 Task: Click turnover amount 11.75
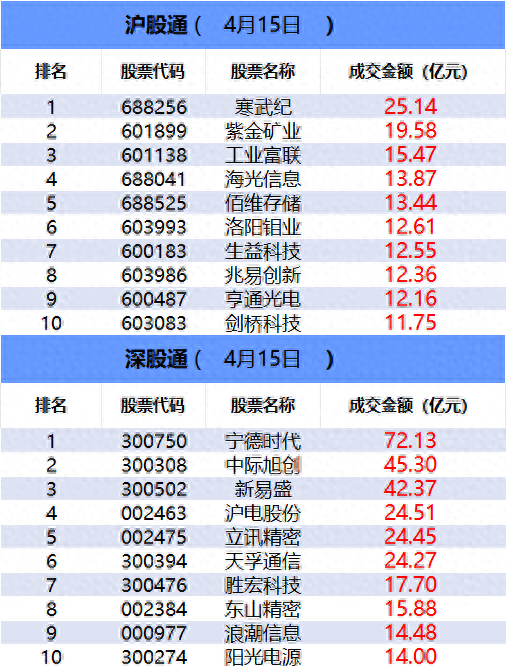[410, 323]
